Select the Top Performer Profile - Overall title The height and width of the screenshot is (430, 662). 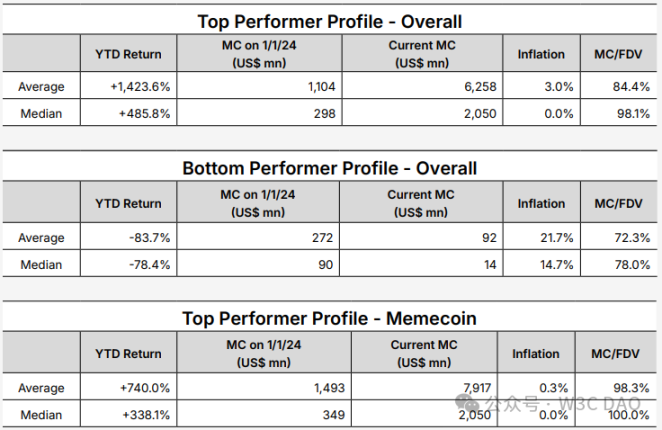pos(328,21)
